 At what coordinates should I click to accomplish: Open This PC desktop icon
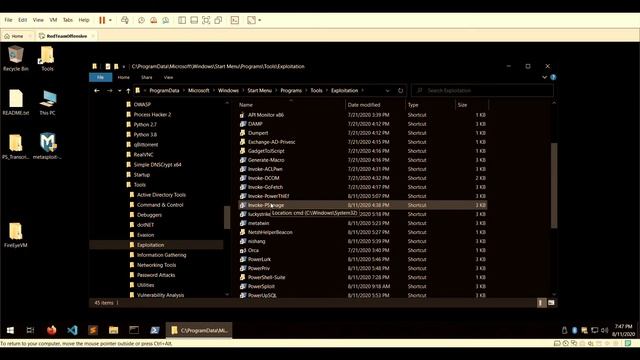pos(47,102)
